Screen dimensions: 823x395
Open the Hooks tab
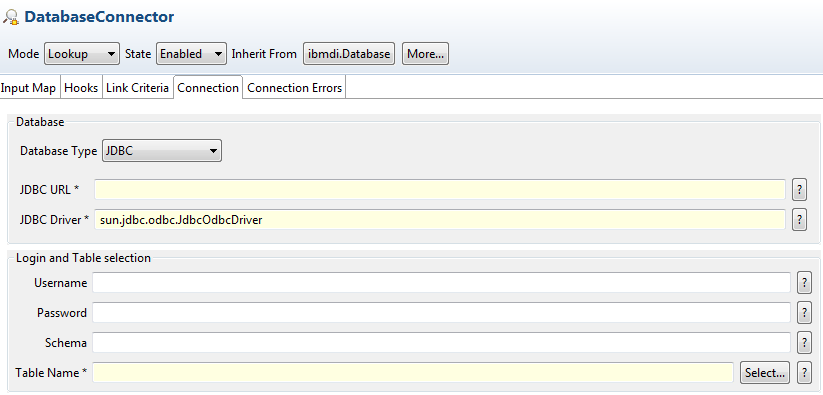pos(81,88)
